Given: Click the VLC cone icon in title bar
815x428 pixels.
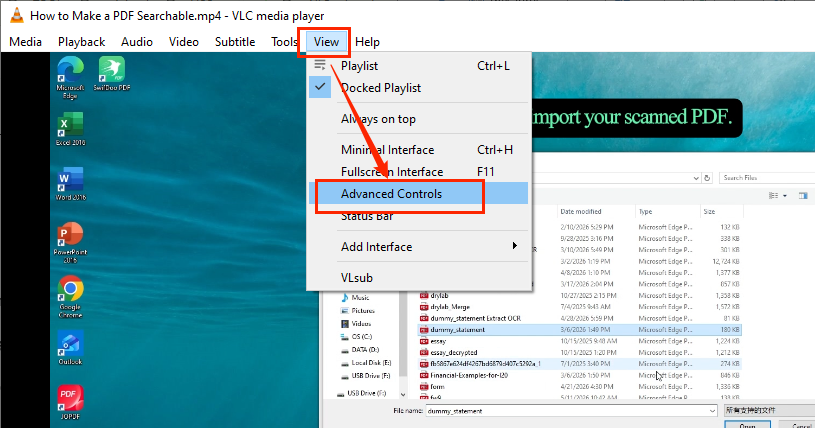Looking at the screenshot, I should pos(17,15).
